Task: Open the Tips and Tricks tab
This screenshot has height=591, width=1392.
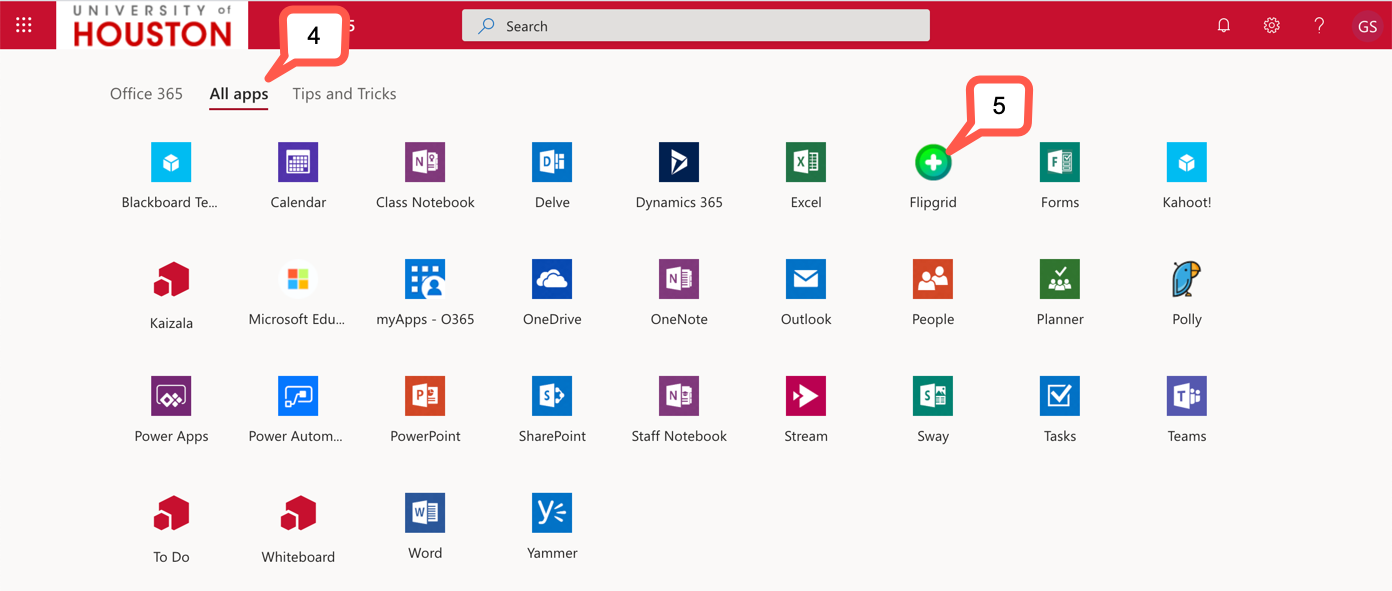Action: click(x=344, y=94)
